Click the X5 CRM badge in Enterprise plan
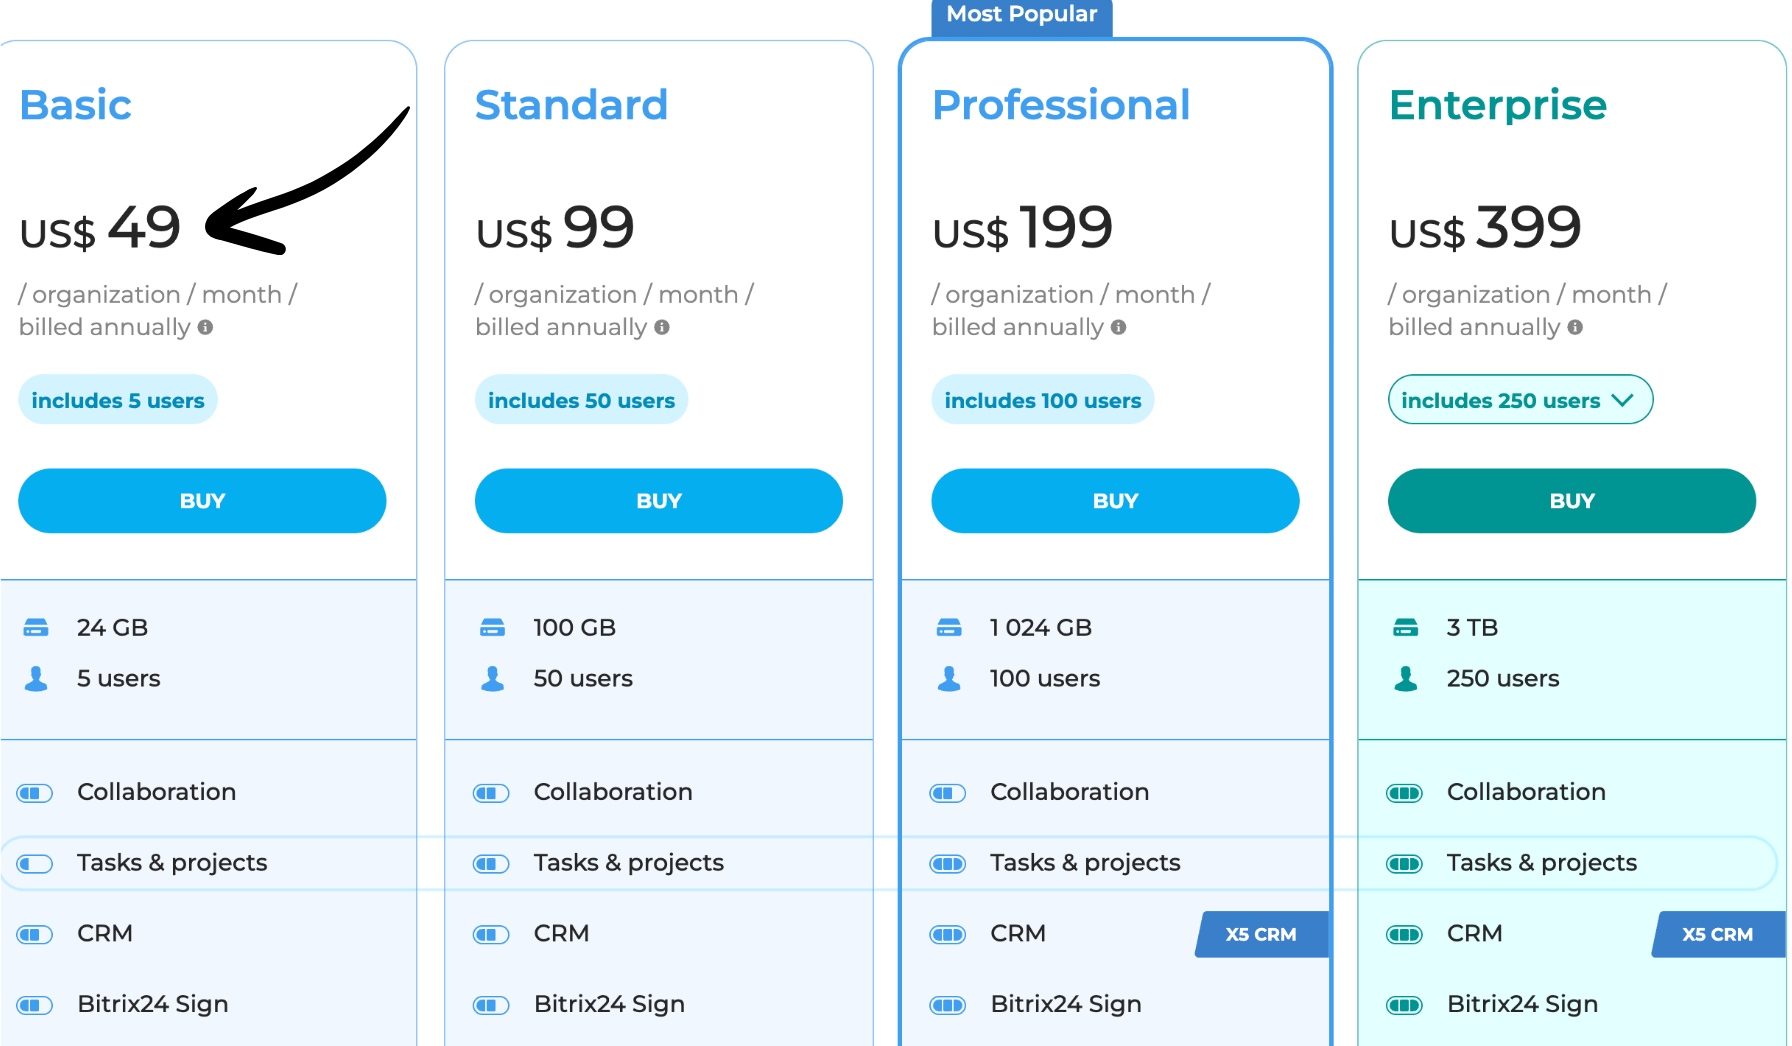The width and height of the screenshot is (1792, 1046). pos(1717,934)
